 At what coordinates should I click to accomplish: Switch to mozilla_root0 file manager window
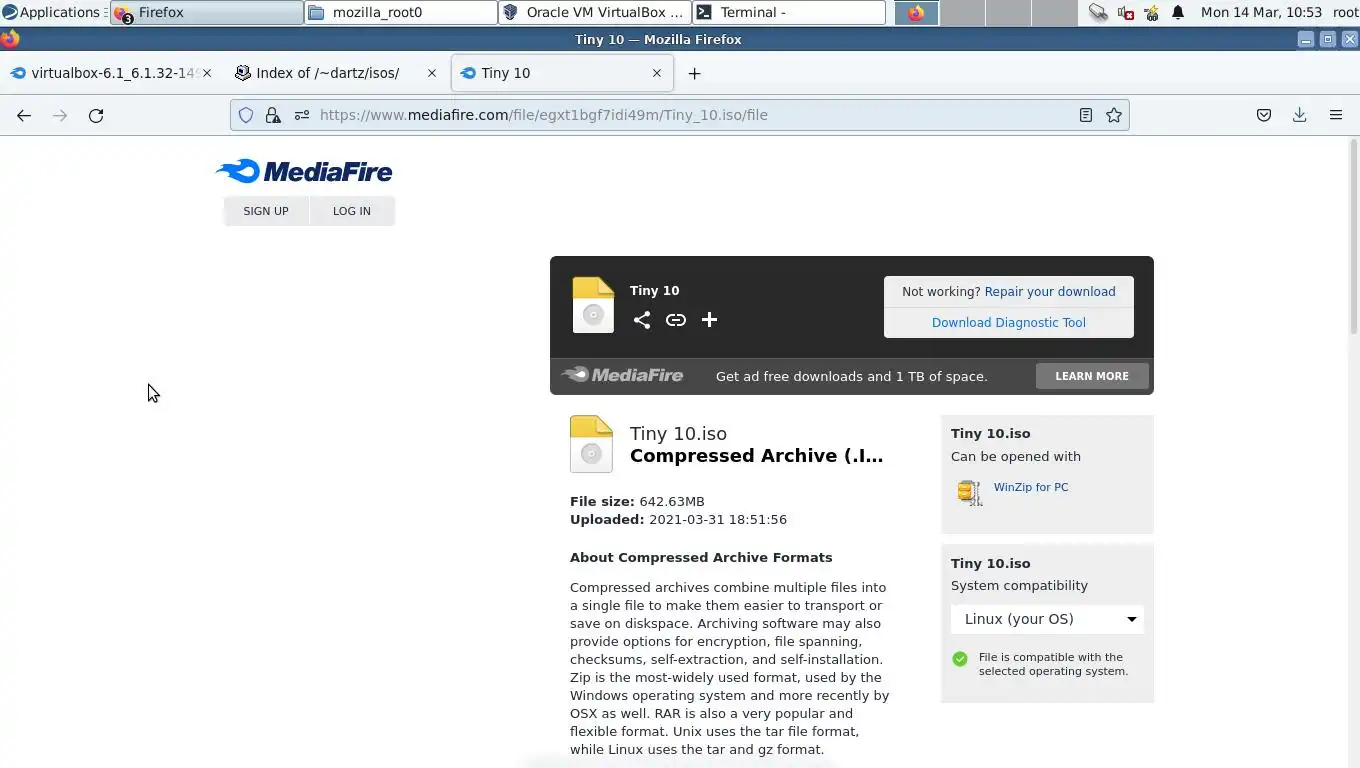(x=401, y=13)
